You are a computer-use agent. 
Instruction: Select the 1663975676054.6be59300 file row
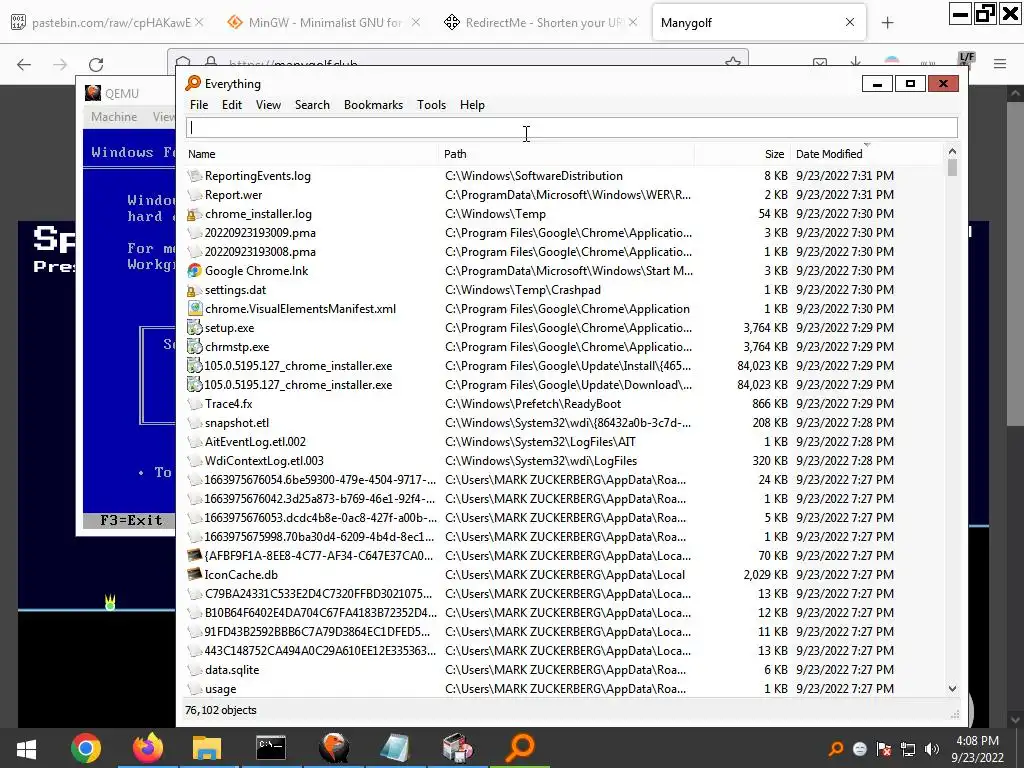coord(540,480)
